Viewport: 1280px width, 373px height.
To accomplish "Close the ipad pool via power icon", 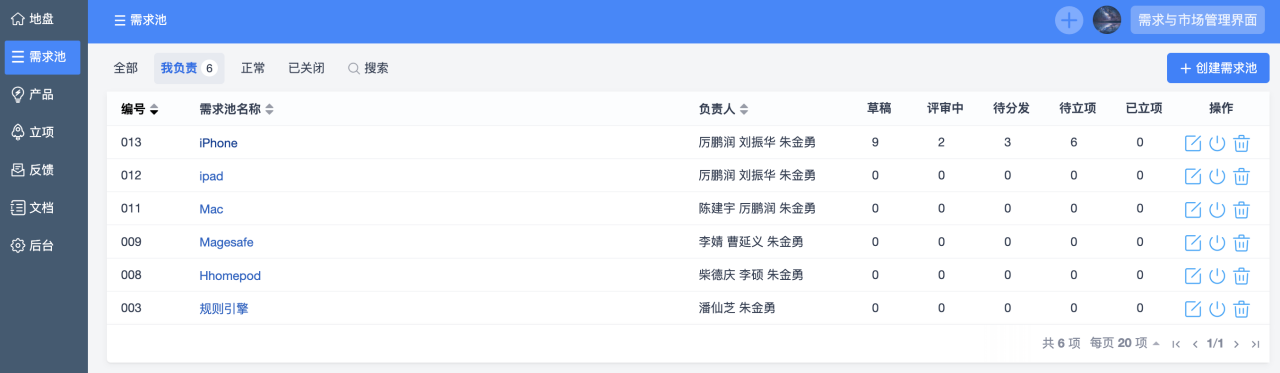I will click(1217, 176).
